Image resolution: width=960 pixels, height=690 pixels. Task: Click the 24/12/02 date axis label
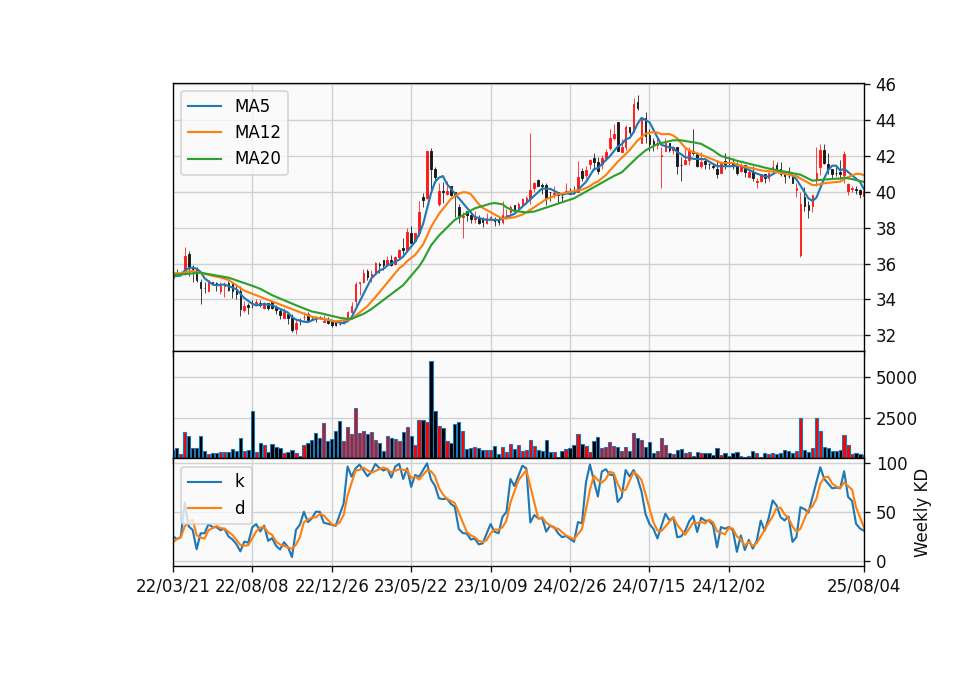click(729, 586)
